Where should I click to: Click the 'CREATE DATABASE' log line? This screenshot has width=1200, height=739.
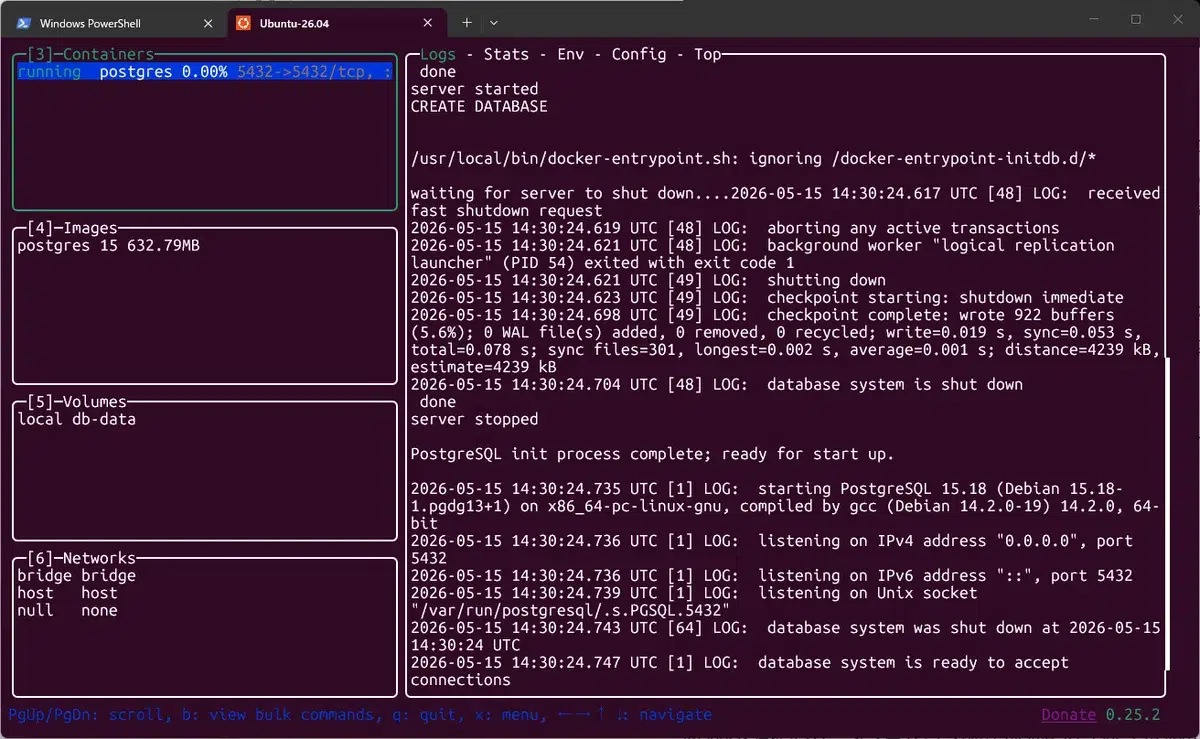click(x=479, y=106)
